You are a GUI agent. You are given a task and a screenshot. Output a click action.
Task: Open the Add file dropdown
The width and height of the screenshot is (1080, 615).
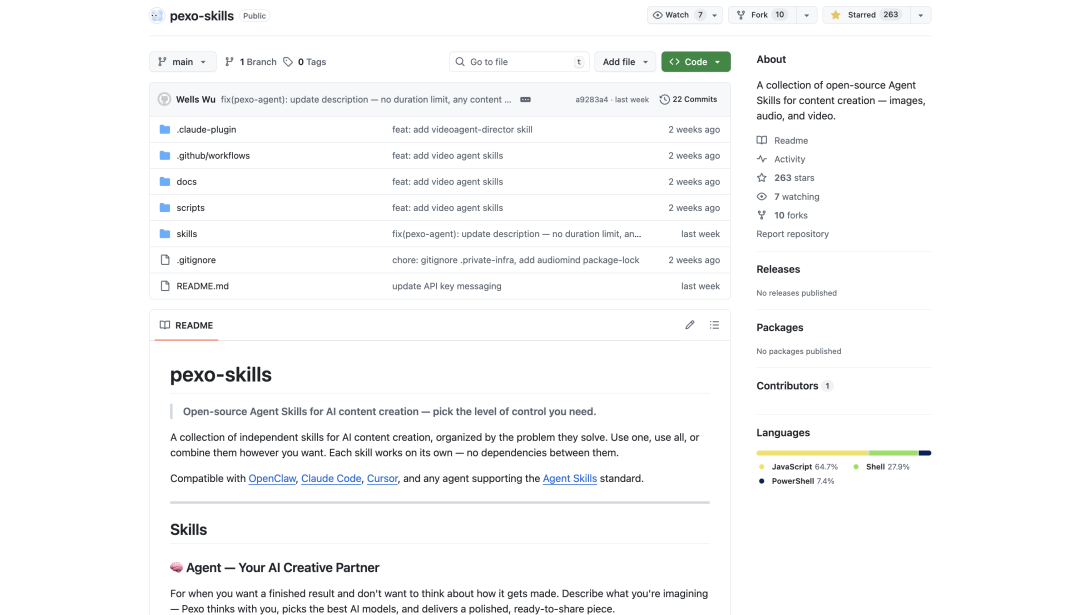point(625,62)
